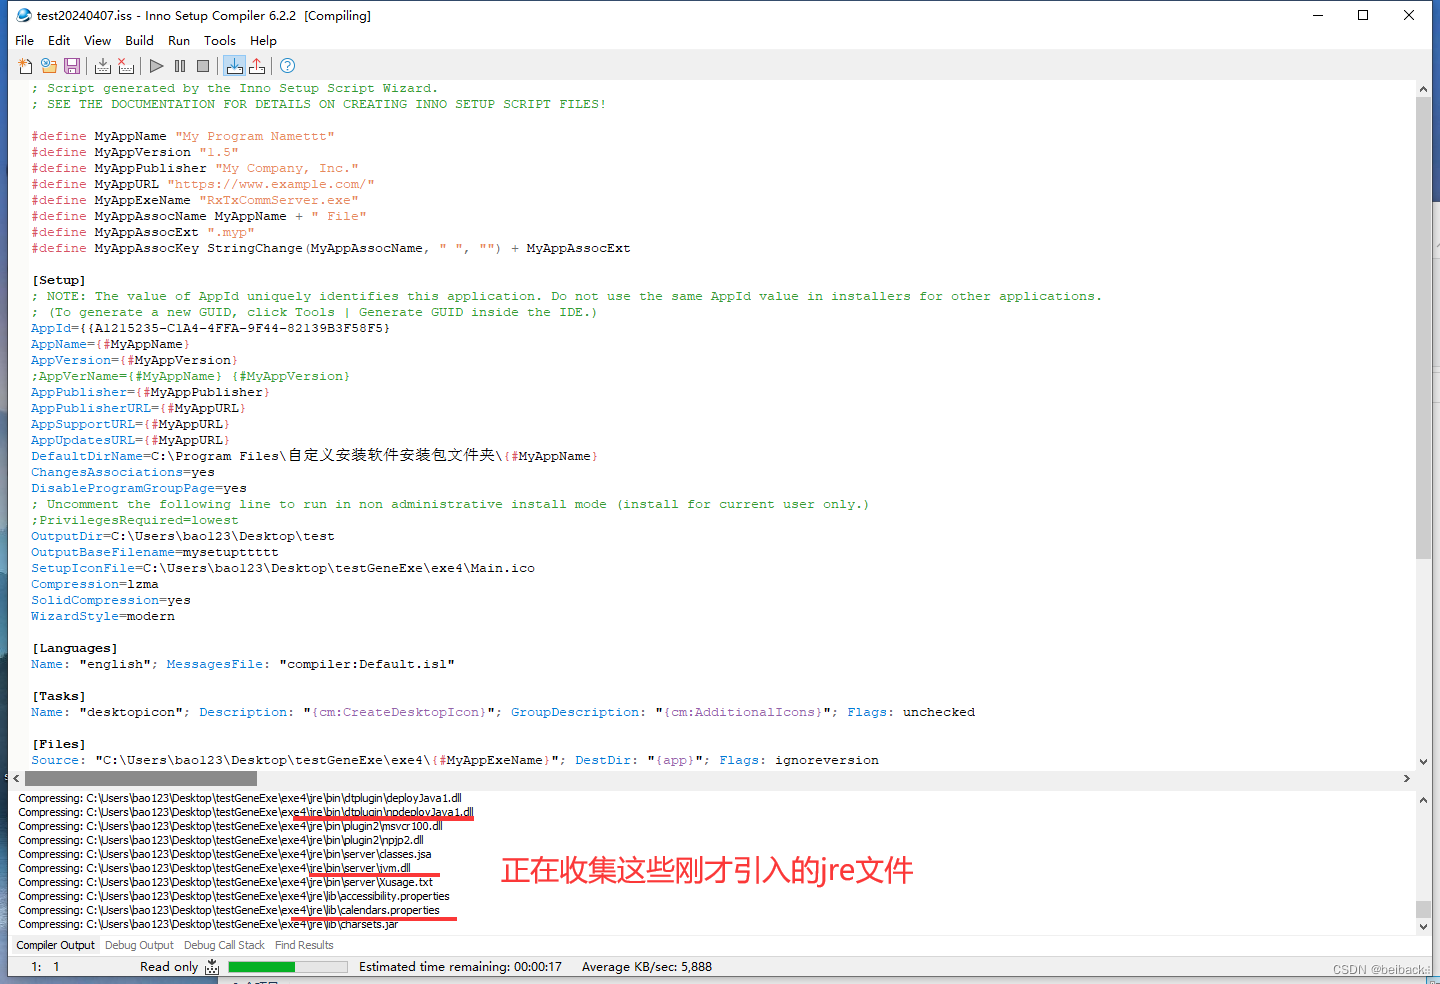Switch to the Compiler Output tab
Screen dimensions: 1440x984
56,945
